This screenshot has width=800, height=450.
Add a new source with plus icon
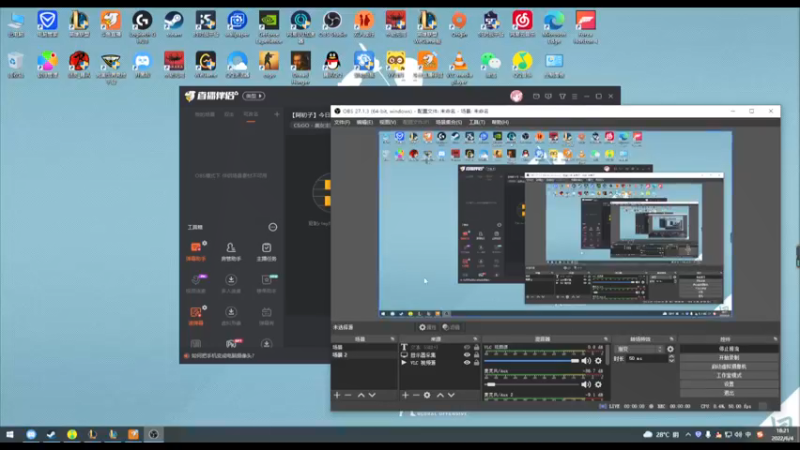405,395
